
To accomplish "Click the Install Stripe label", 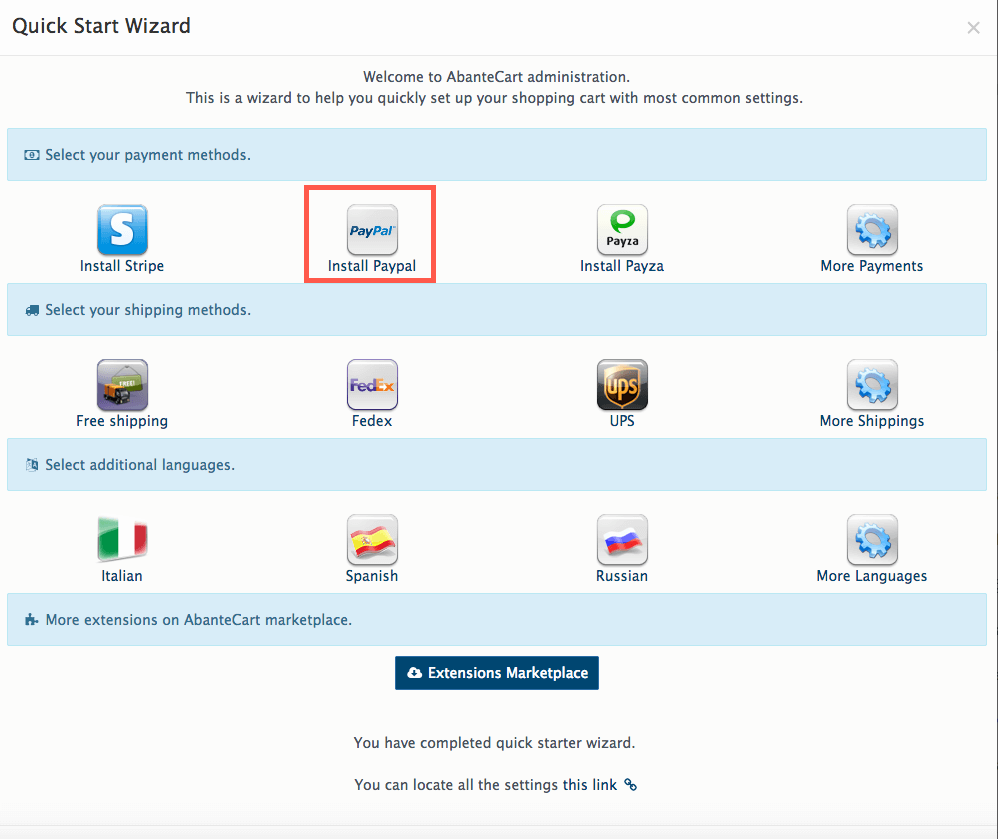I will pyautogui.click(x=122, y=266).
